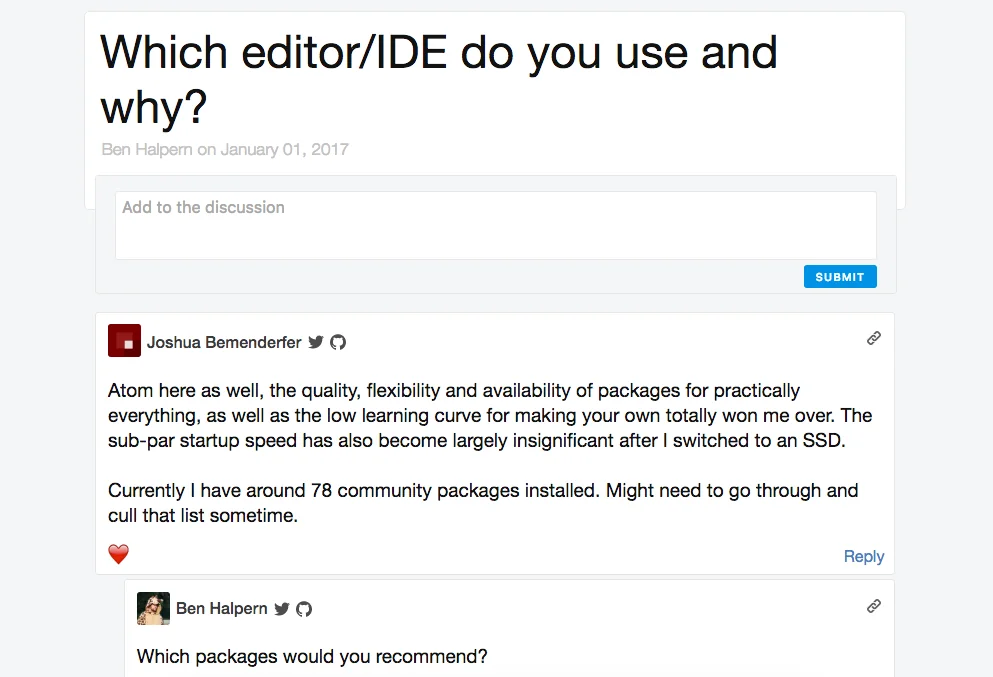The image size is (993, 677).
Task: Click Ben Halpern's avatar in the reply
Action: (153, 608)
